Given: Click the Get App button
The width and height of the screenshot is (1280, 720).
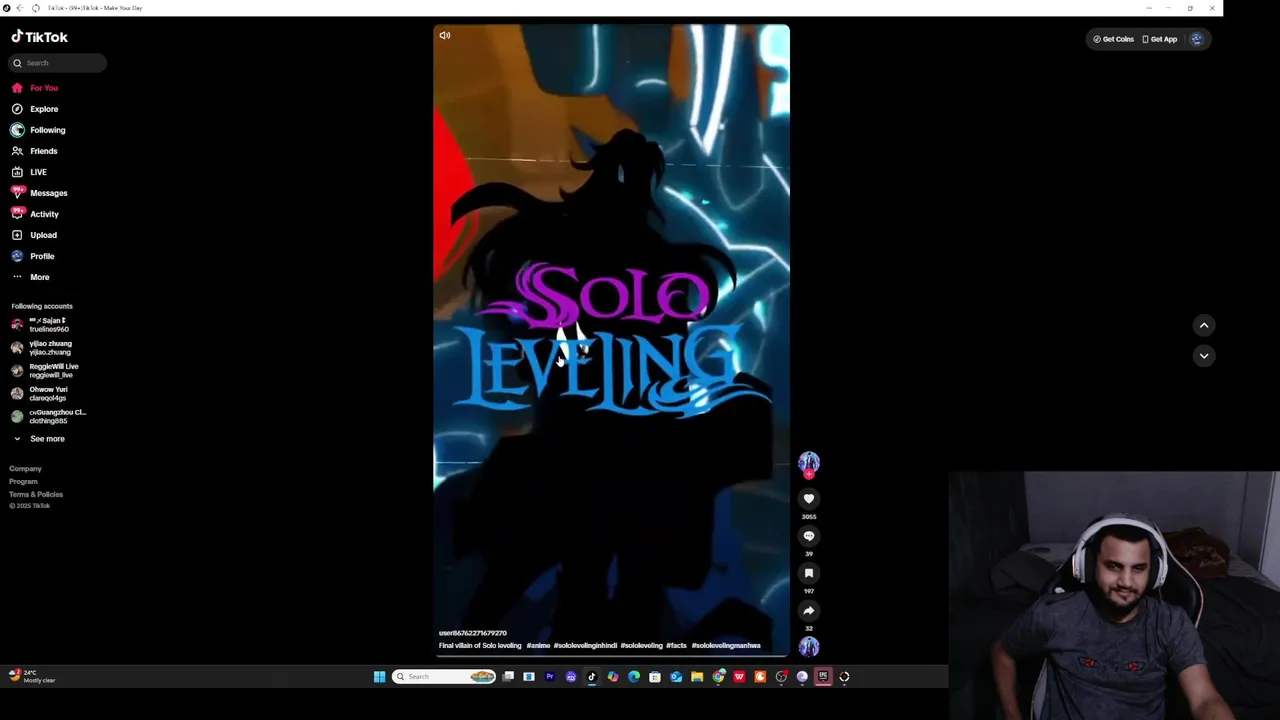Looking at the screenshot, I should tap(1160, 39).
